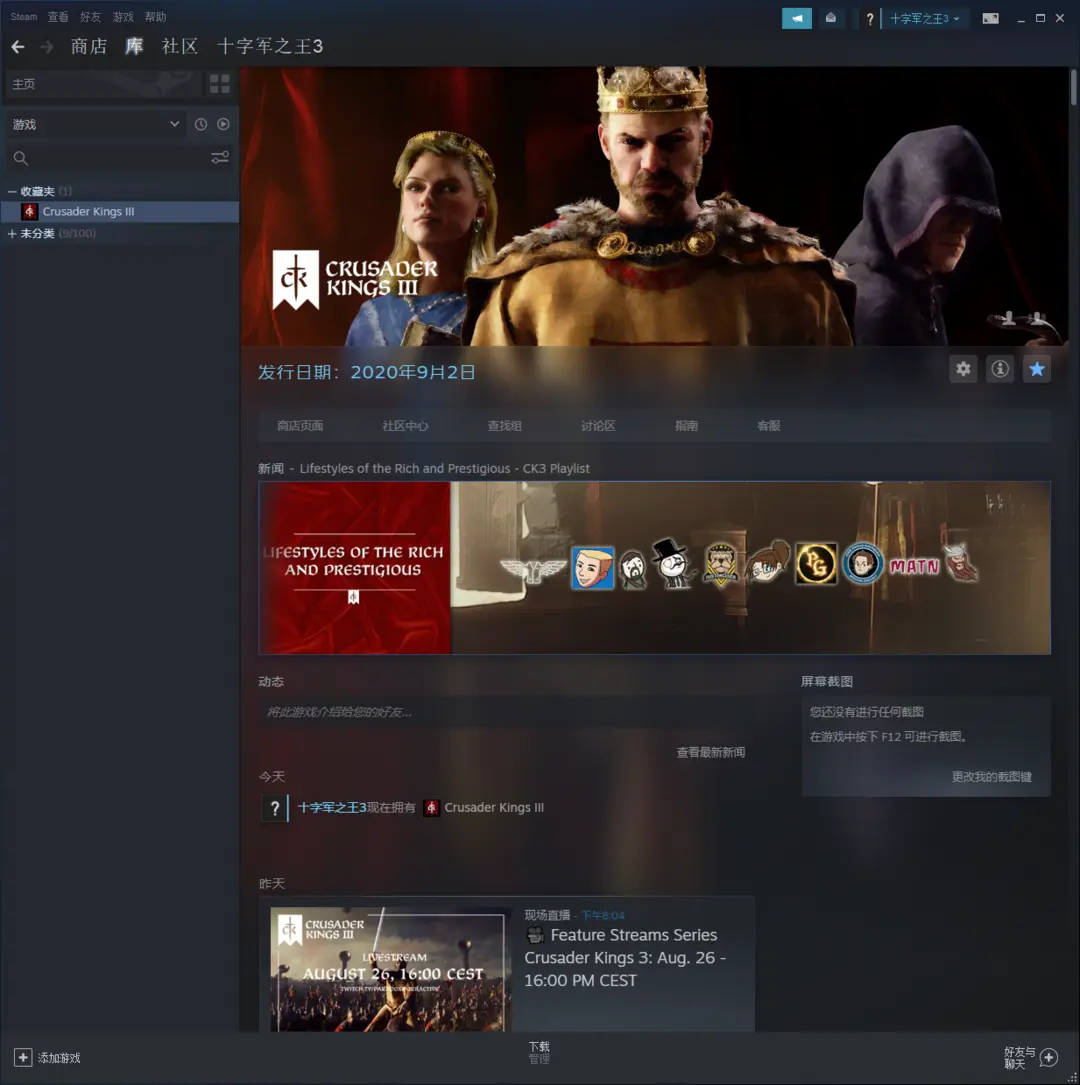Click the back navigation arrow
Viewport: 1080px width, 1085px height.
(x=18, y=46)
